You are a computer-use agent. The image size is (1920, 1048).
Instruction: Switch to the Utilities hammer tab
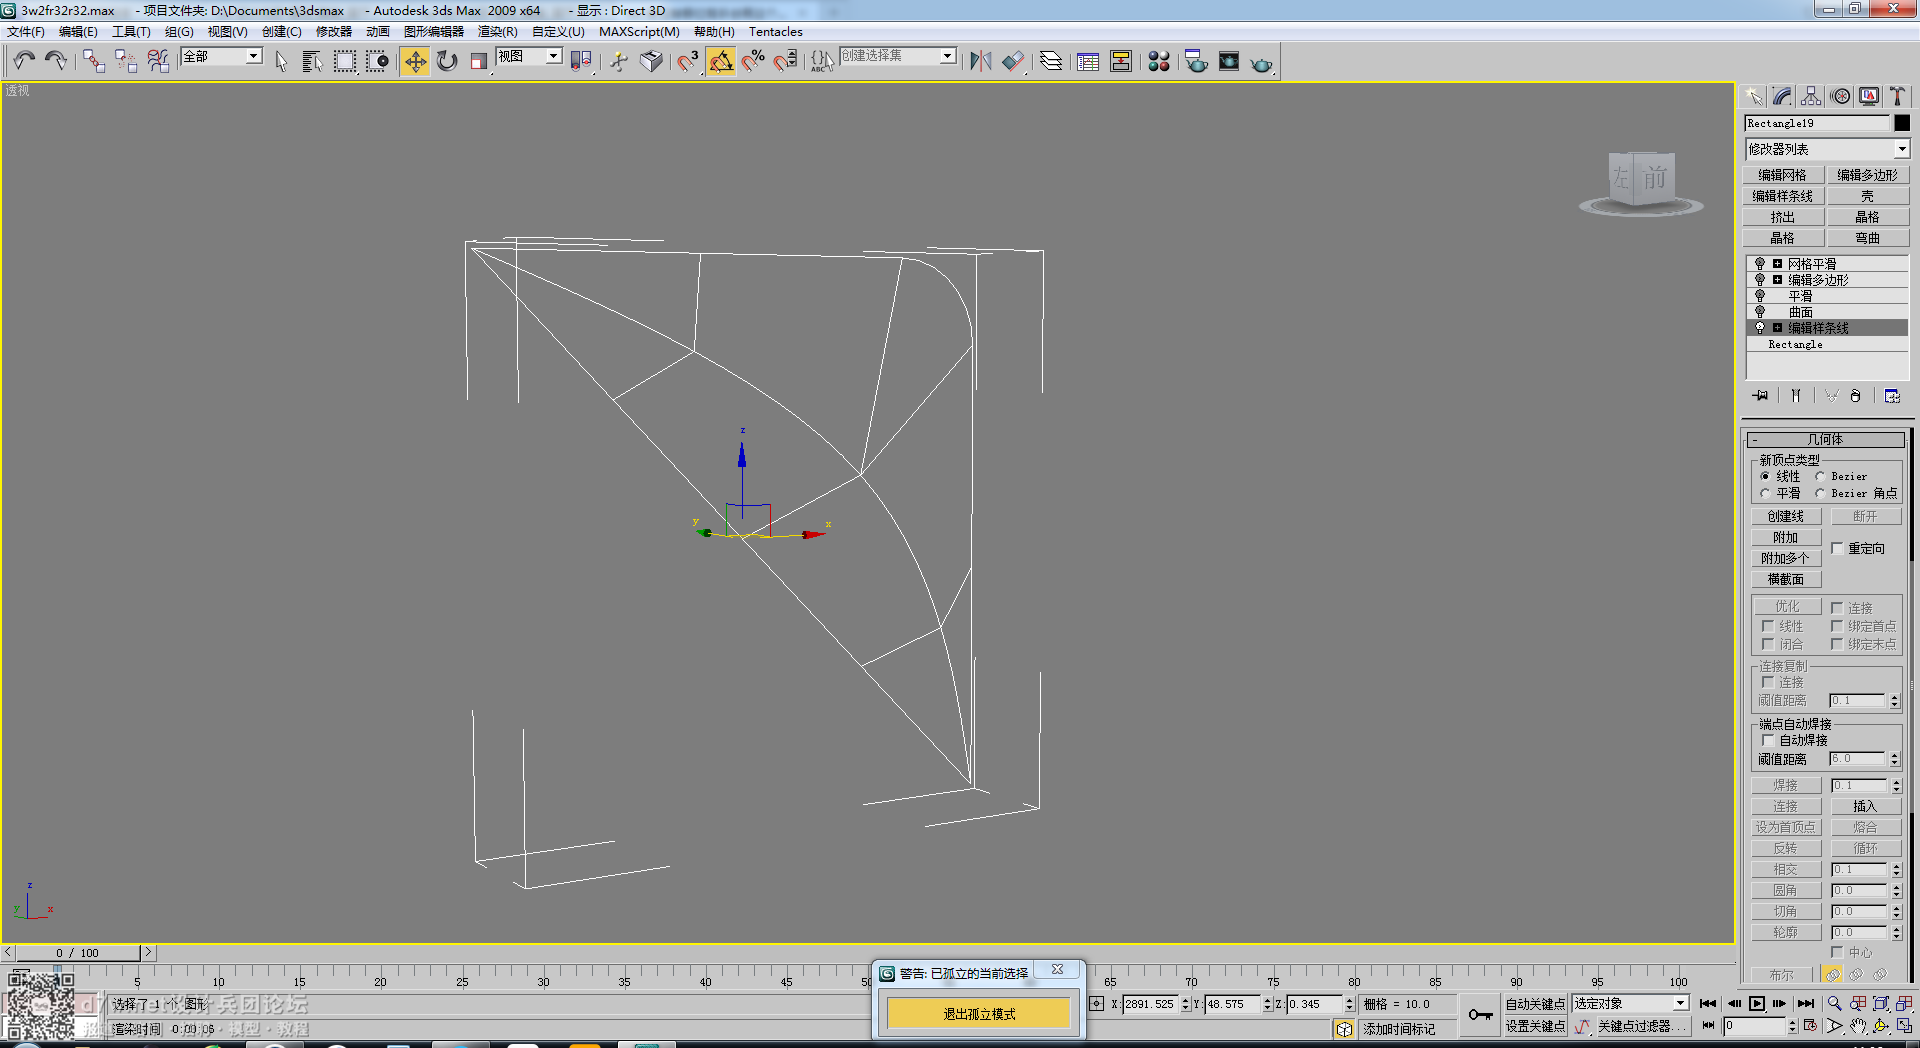pos(1897,96)
